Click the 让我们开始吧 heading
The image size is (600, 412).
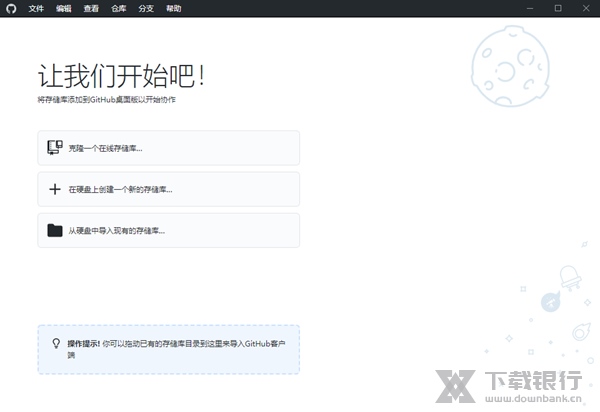(x=127, y=77)
